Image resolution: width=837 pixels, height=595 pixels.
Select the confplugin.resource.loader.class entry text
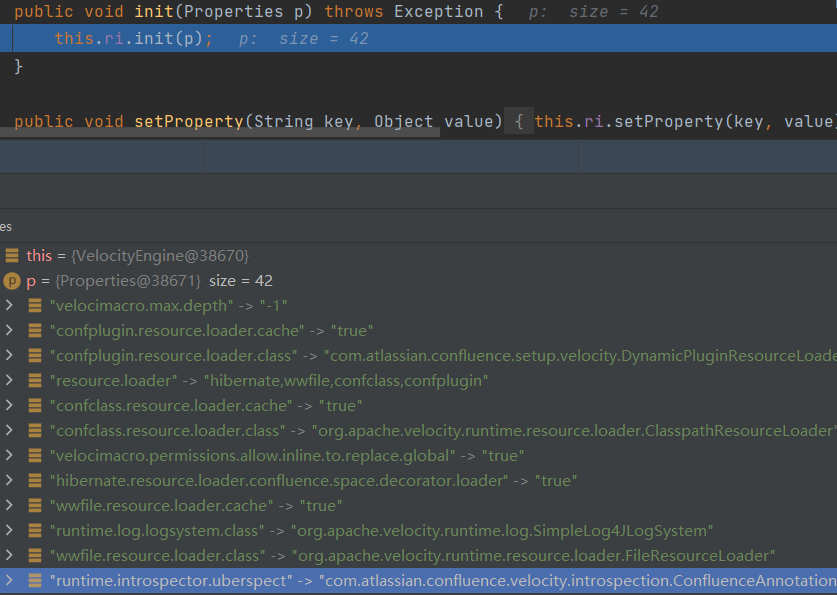tap(172, 356)
